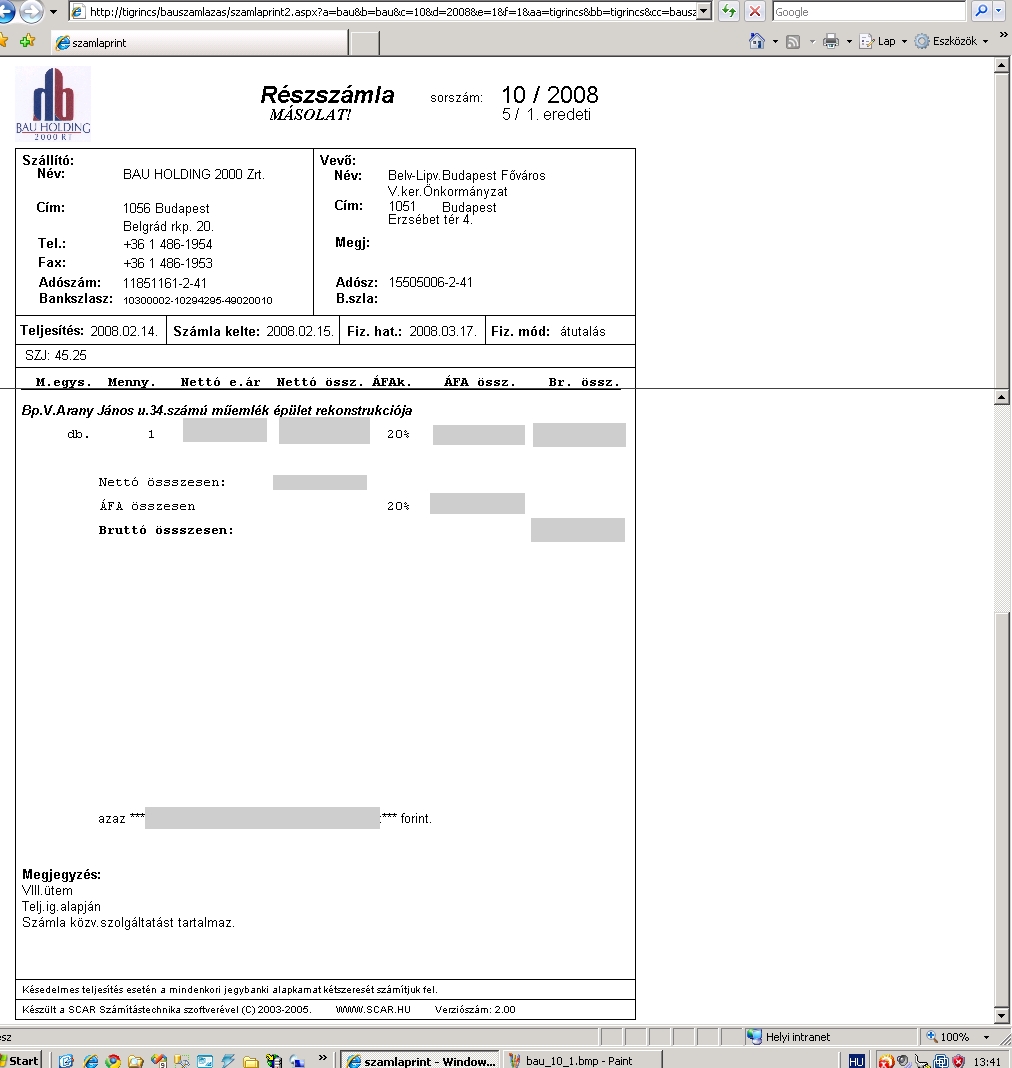The width and height of the screenshot is (1012, 1068).
Task: Launch Google Chrome from quick launch
Action: coord(113,1061)
